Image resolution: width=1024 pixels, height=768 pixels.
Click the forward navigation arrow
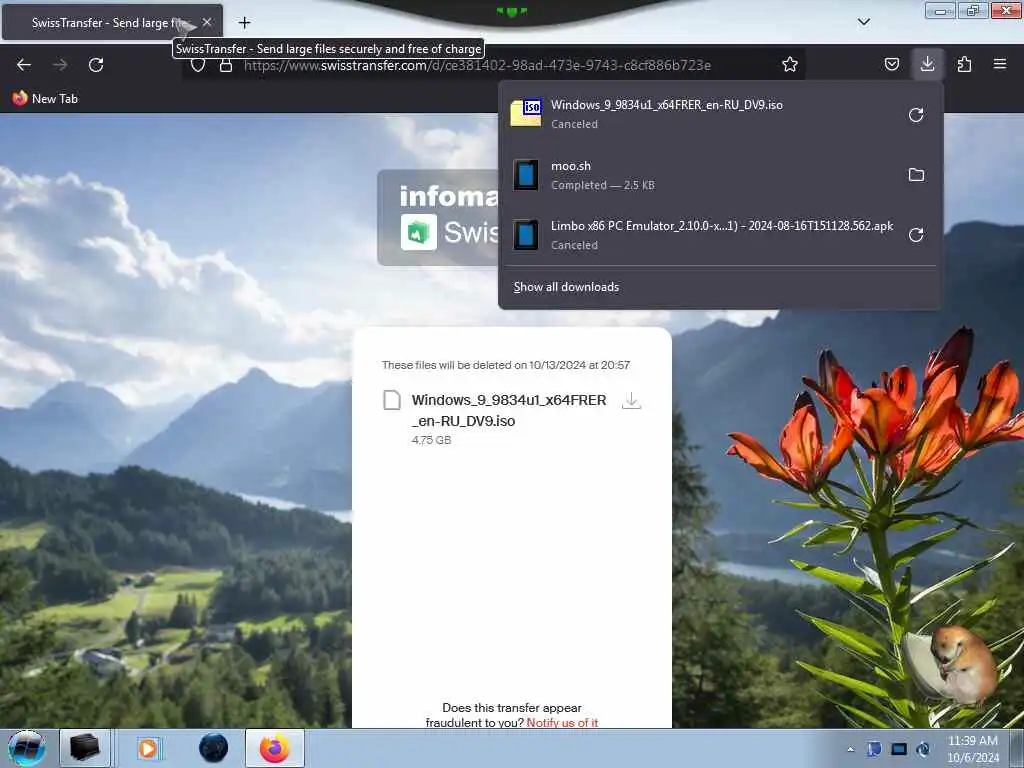pos(60,65)
